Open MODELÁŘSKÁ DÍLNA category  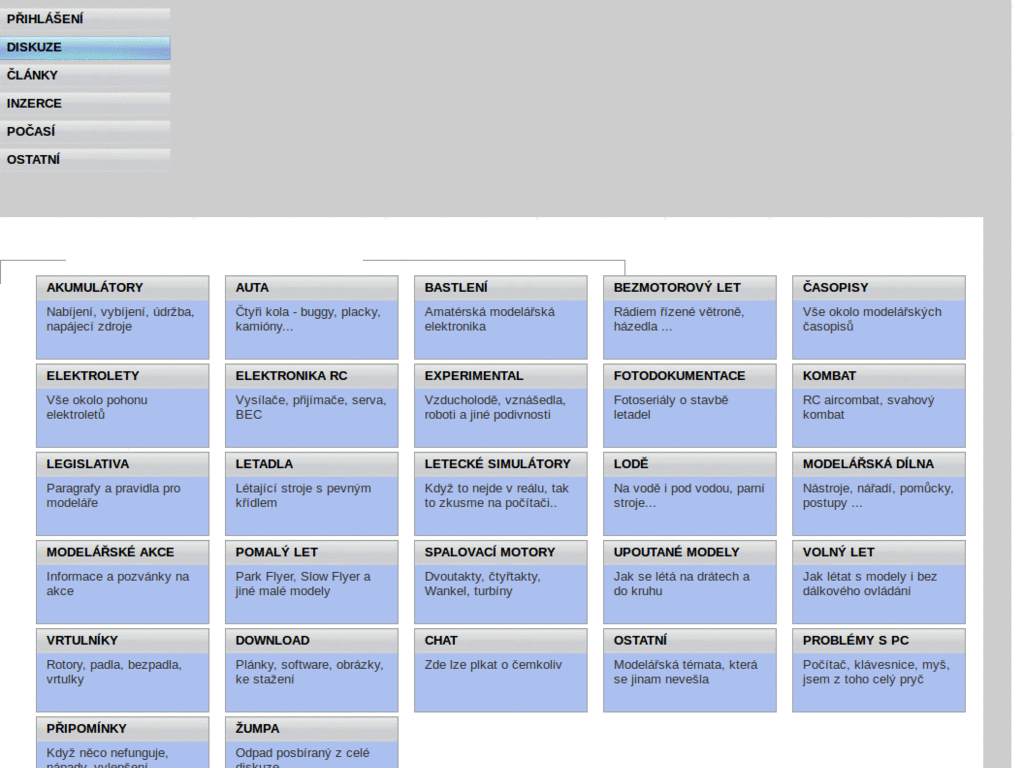point(868,464)
